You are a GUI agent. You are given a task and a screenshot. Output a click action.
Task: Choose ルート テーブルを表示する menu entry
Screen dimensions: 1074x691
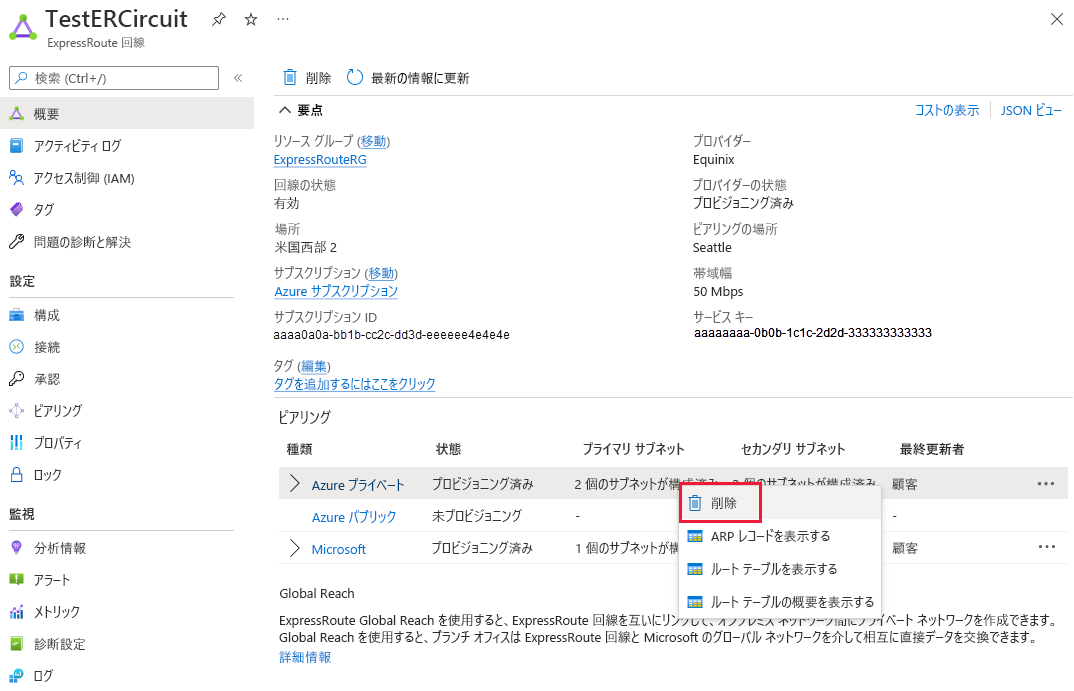(779, 569)
